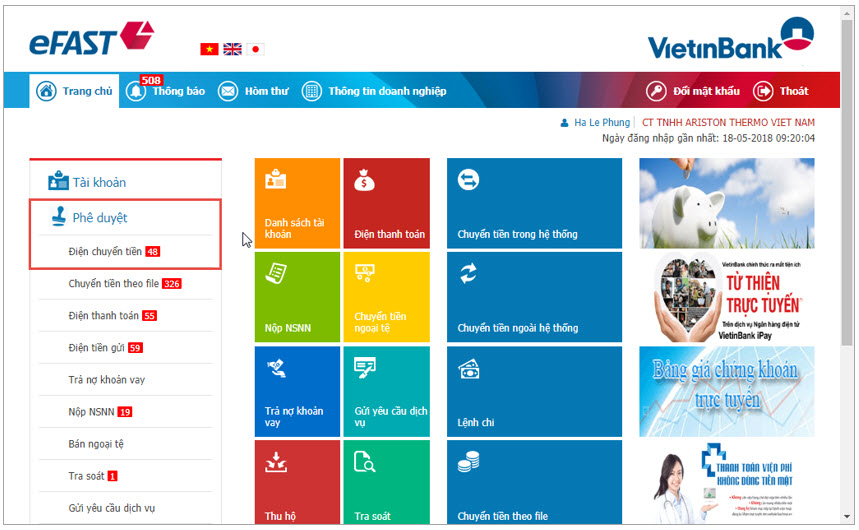The width and height of the screenshot is (859, 530).
Task: Open the Danh sách tài khoản tile
Action: click(x=297, y=203)
